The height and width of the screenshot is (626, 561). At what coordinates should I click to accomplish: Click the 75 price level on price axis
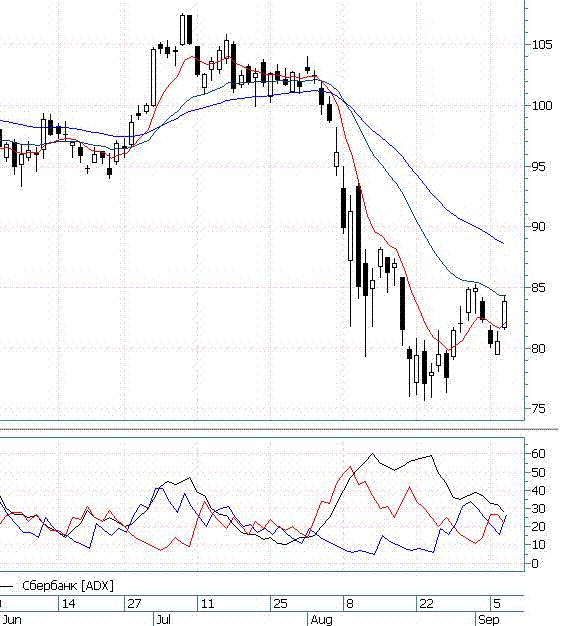click(538, 408)
